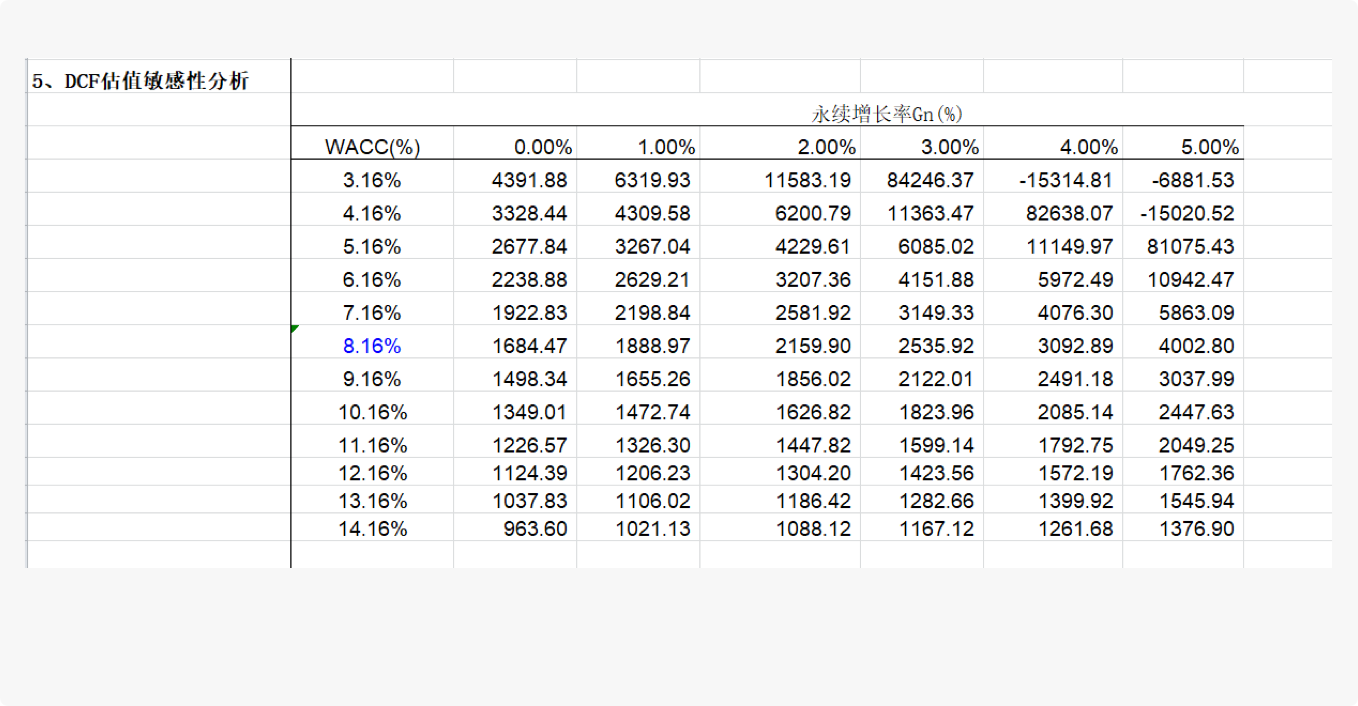Select the WACC(%) column header cell
The height and width of the screenshot is (706, 1358).
pos(372,147)
